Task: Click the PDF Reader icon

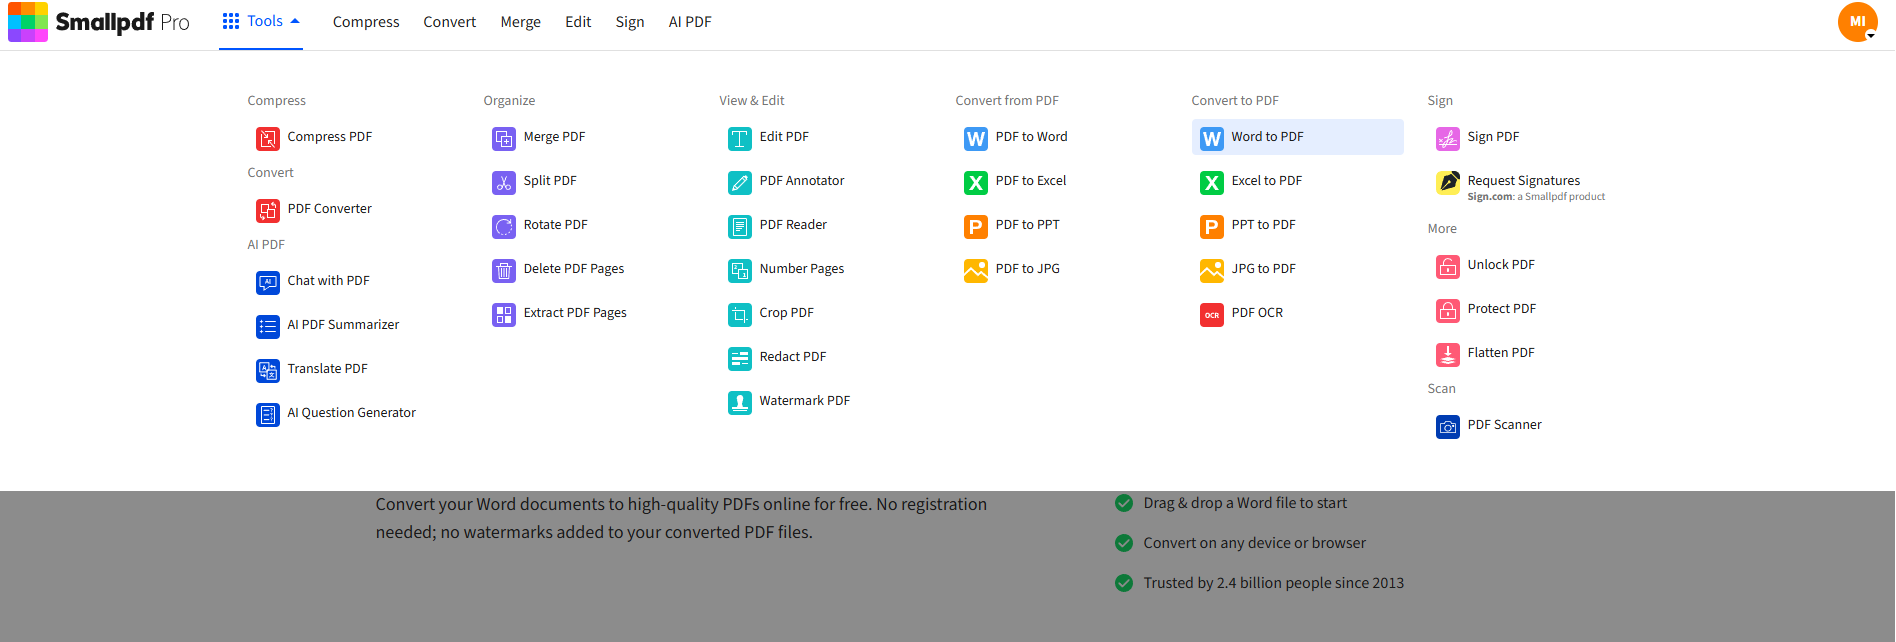Action: (740, 226)
